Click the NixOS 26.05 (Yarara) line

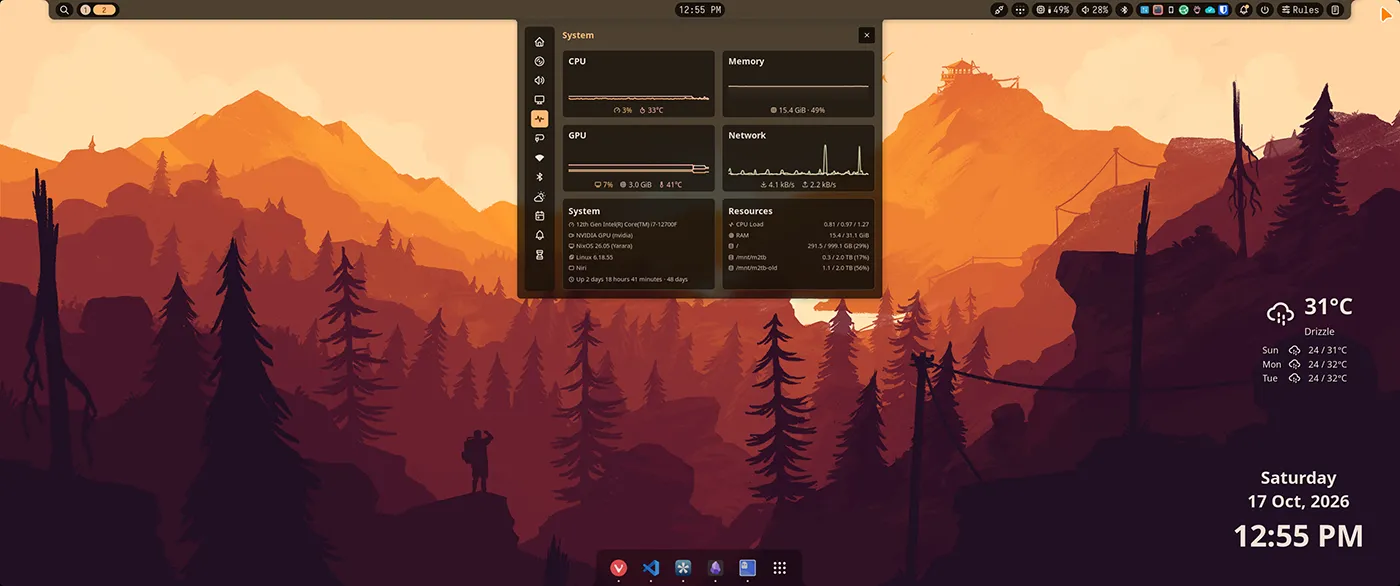point(601,246)
